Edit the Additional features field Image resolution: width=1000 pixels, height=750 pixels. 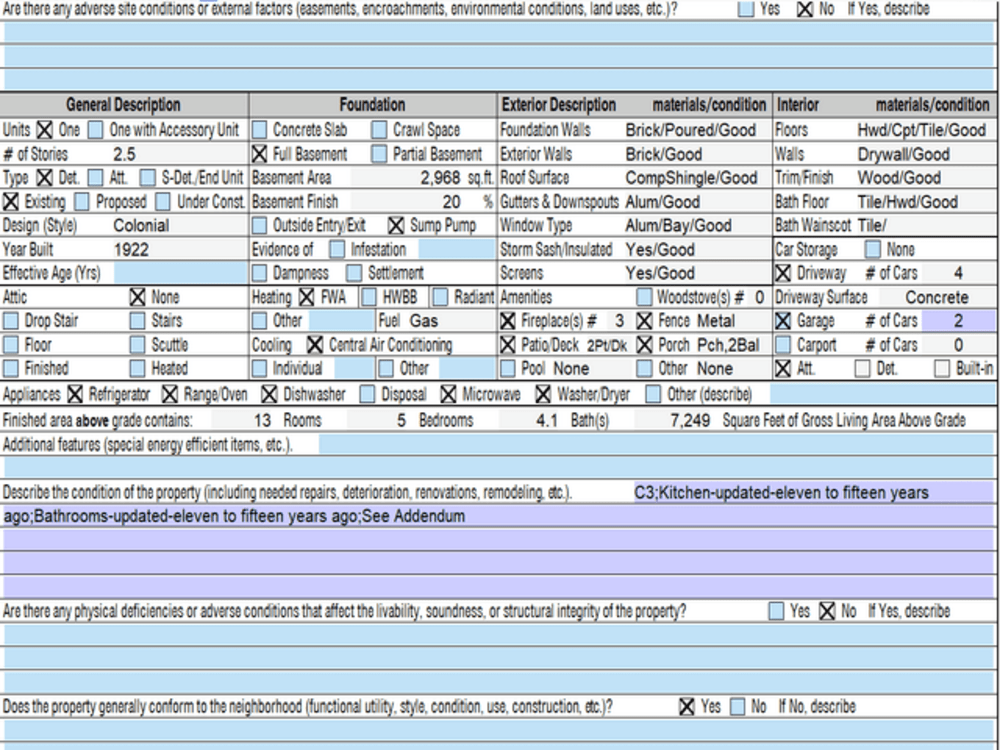click(x=656, y=445)
